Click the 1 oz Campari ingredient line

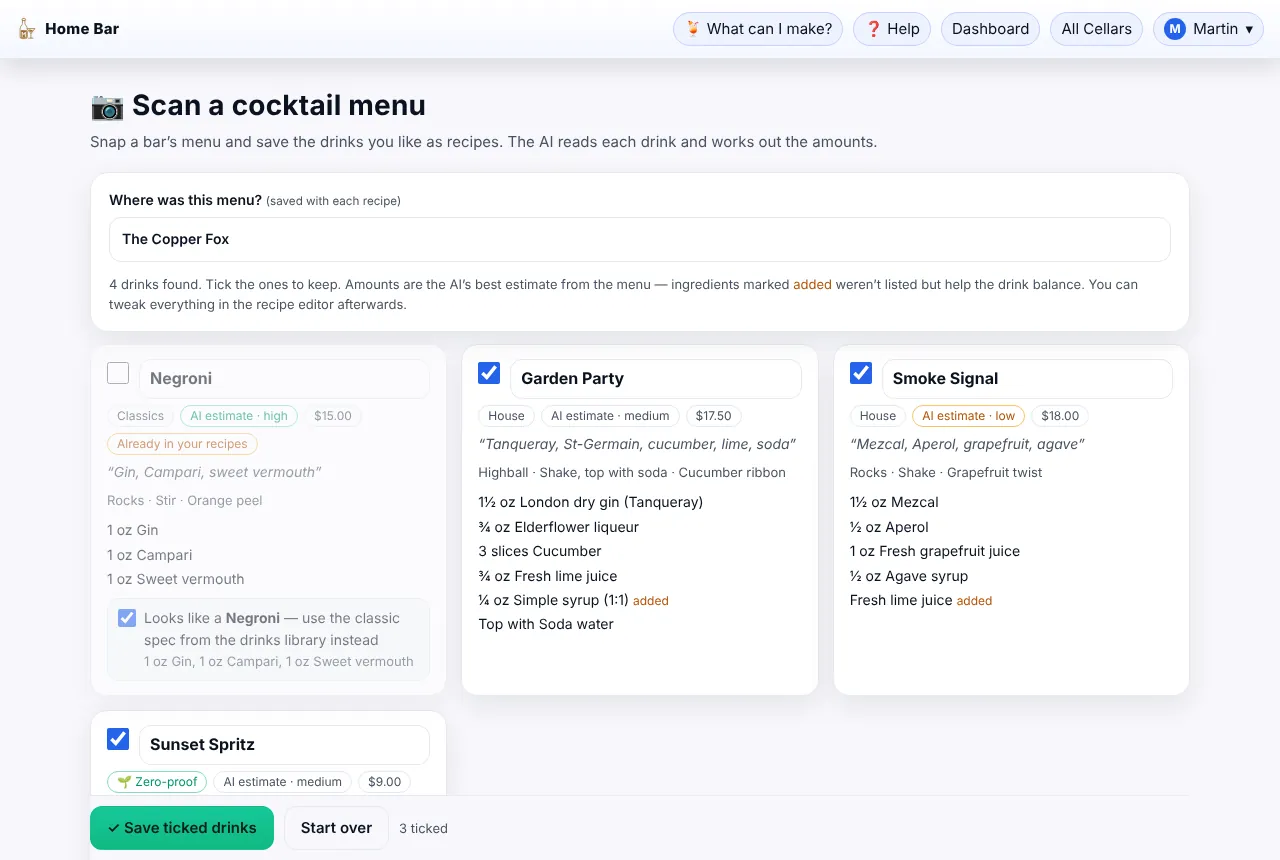tap(150, 555)
